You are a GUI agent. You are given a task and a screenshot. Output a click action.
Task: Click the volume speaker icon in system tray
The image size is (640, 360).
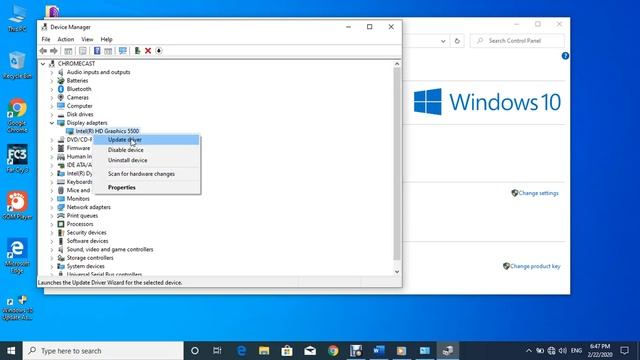coord(562,351)
